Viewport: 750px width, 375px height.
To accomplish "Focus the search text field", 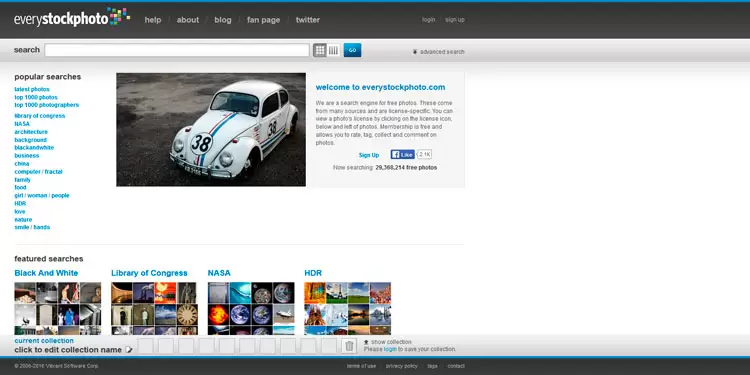I will coord(177,50).
